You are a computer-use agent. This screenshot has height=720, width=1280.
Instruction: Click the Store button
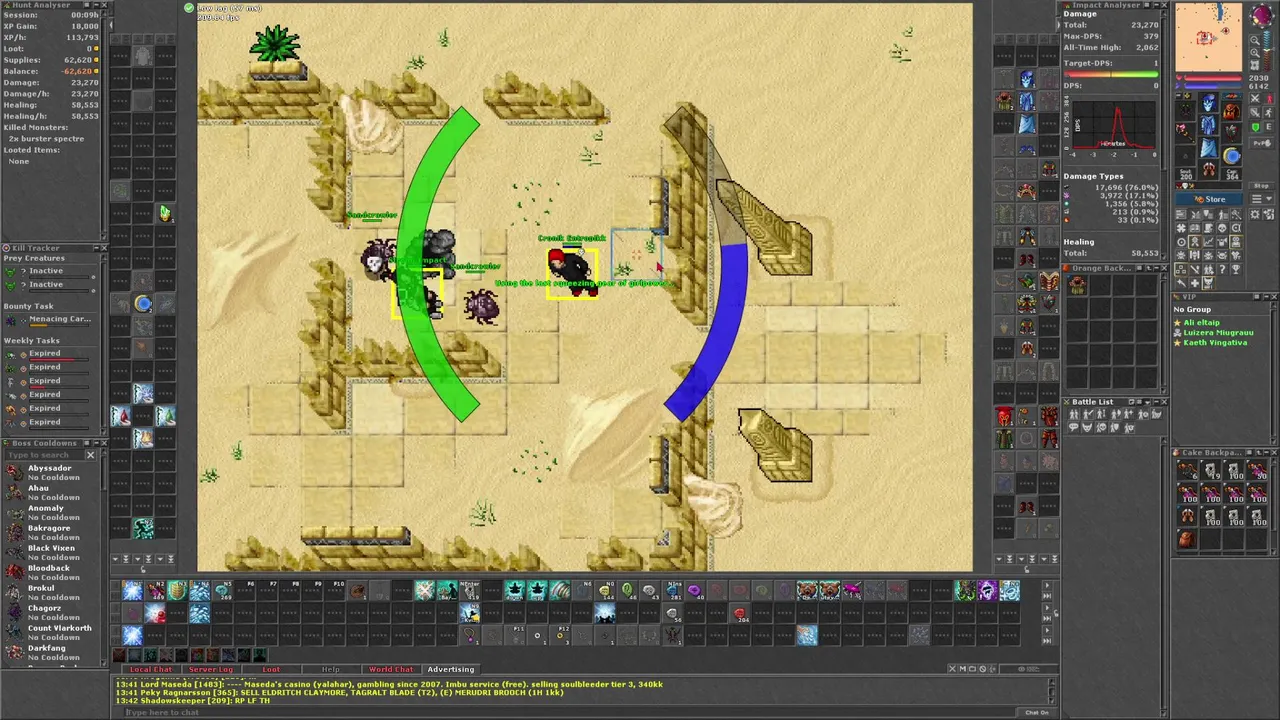(x=1209, y=199)
